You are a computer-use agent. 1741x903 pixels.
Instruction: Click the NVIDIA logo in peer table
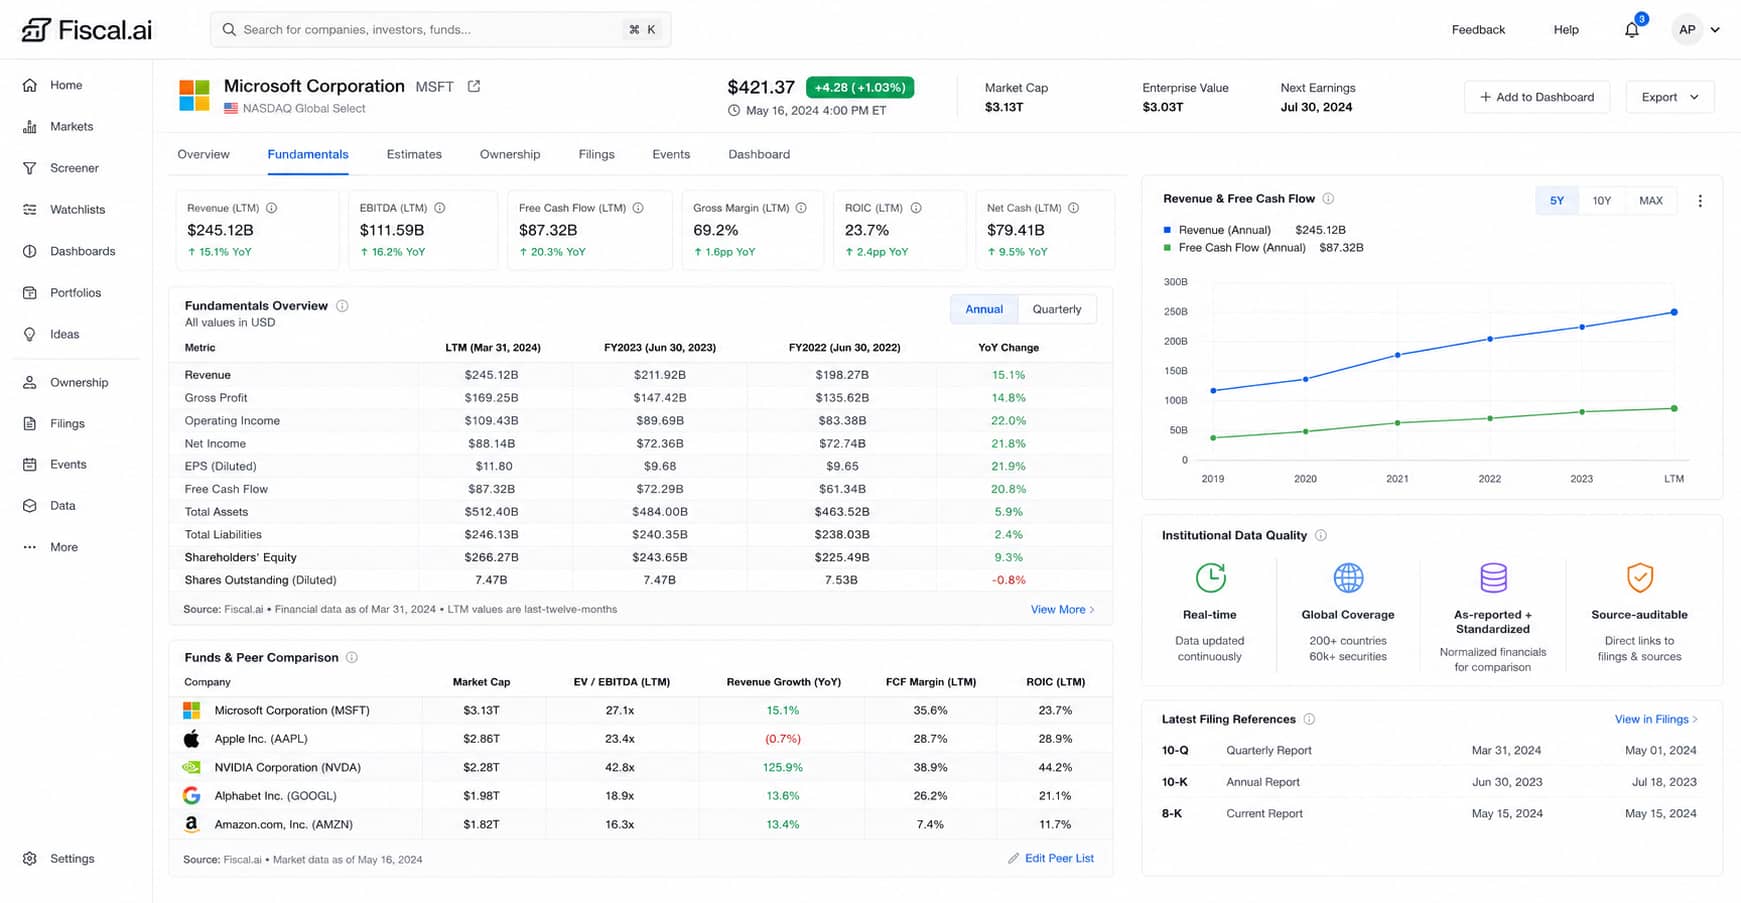click(192, 767)
